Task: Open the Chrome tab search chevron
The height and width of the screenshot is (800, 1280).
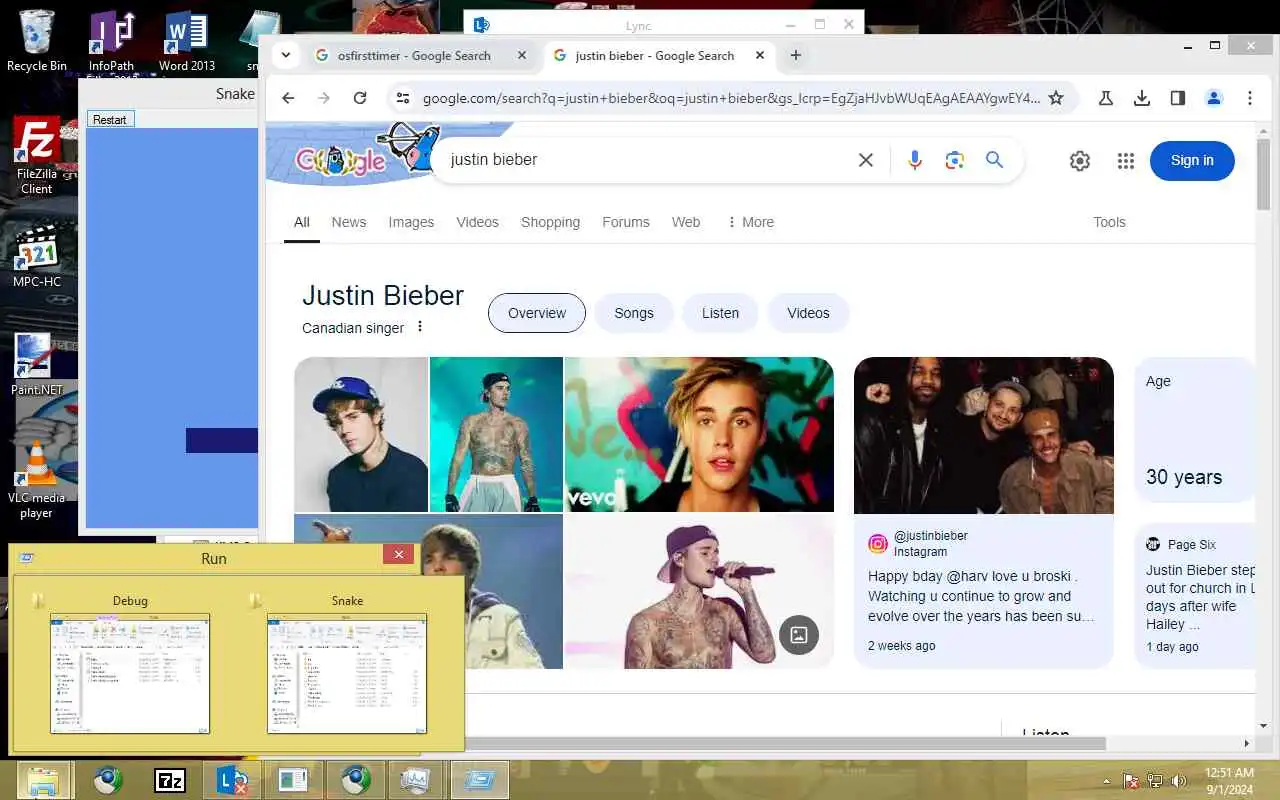Action: tap(286, 55)
